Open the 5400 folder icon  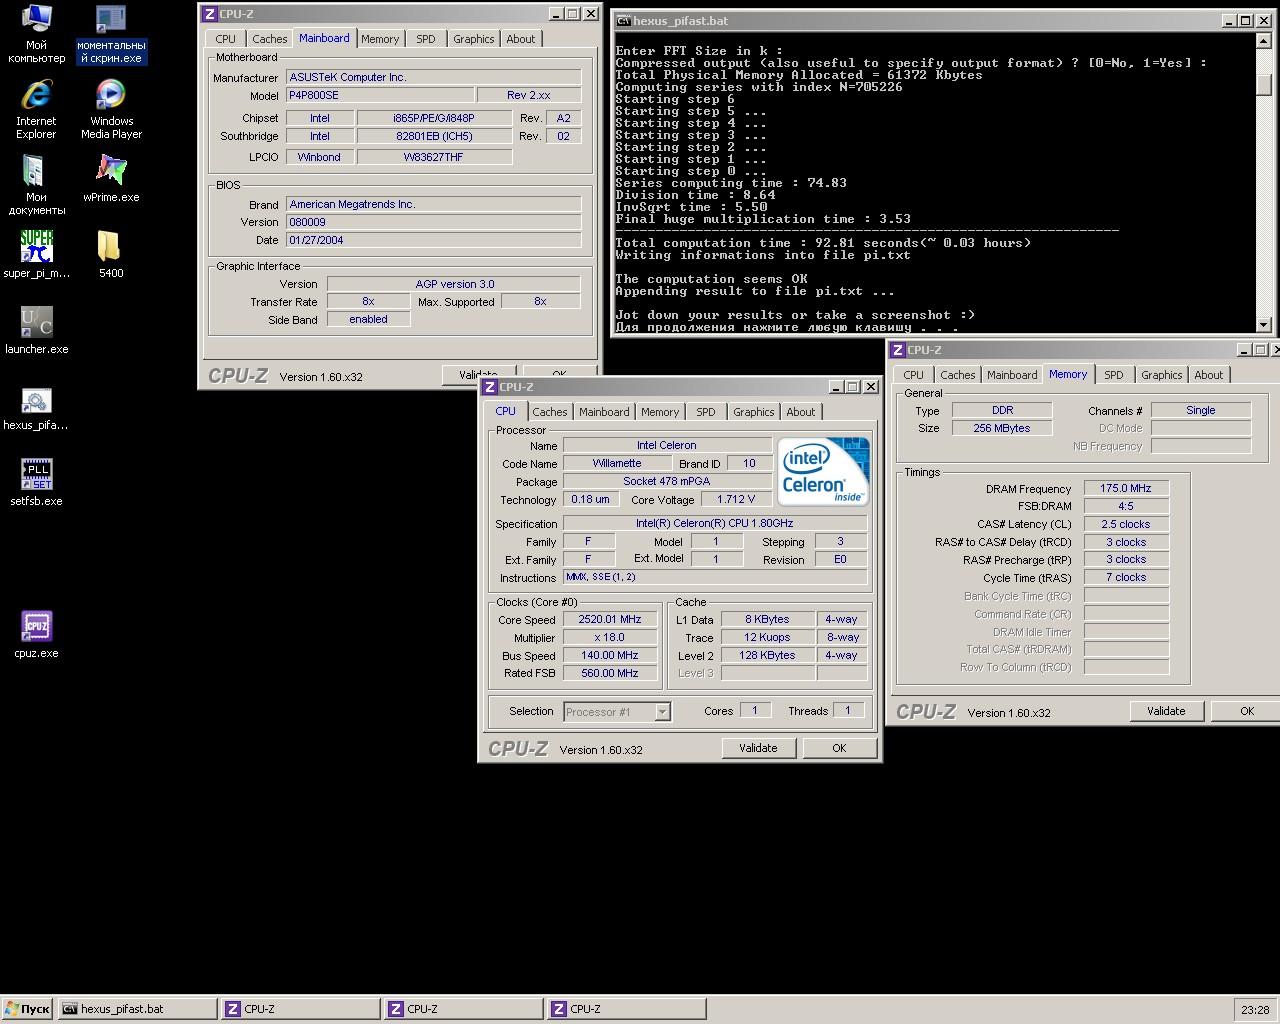(111, 254)
